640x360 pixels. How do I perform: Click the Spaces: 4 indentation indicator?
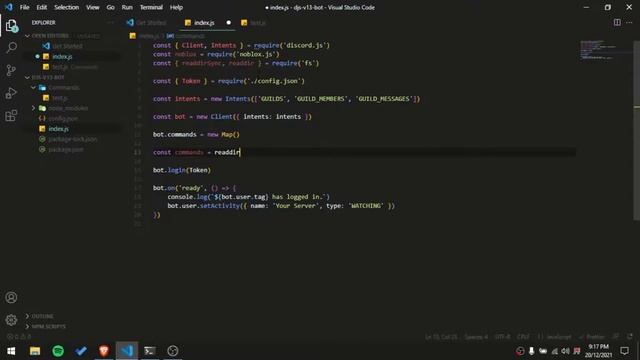click(476, 337)
